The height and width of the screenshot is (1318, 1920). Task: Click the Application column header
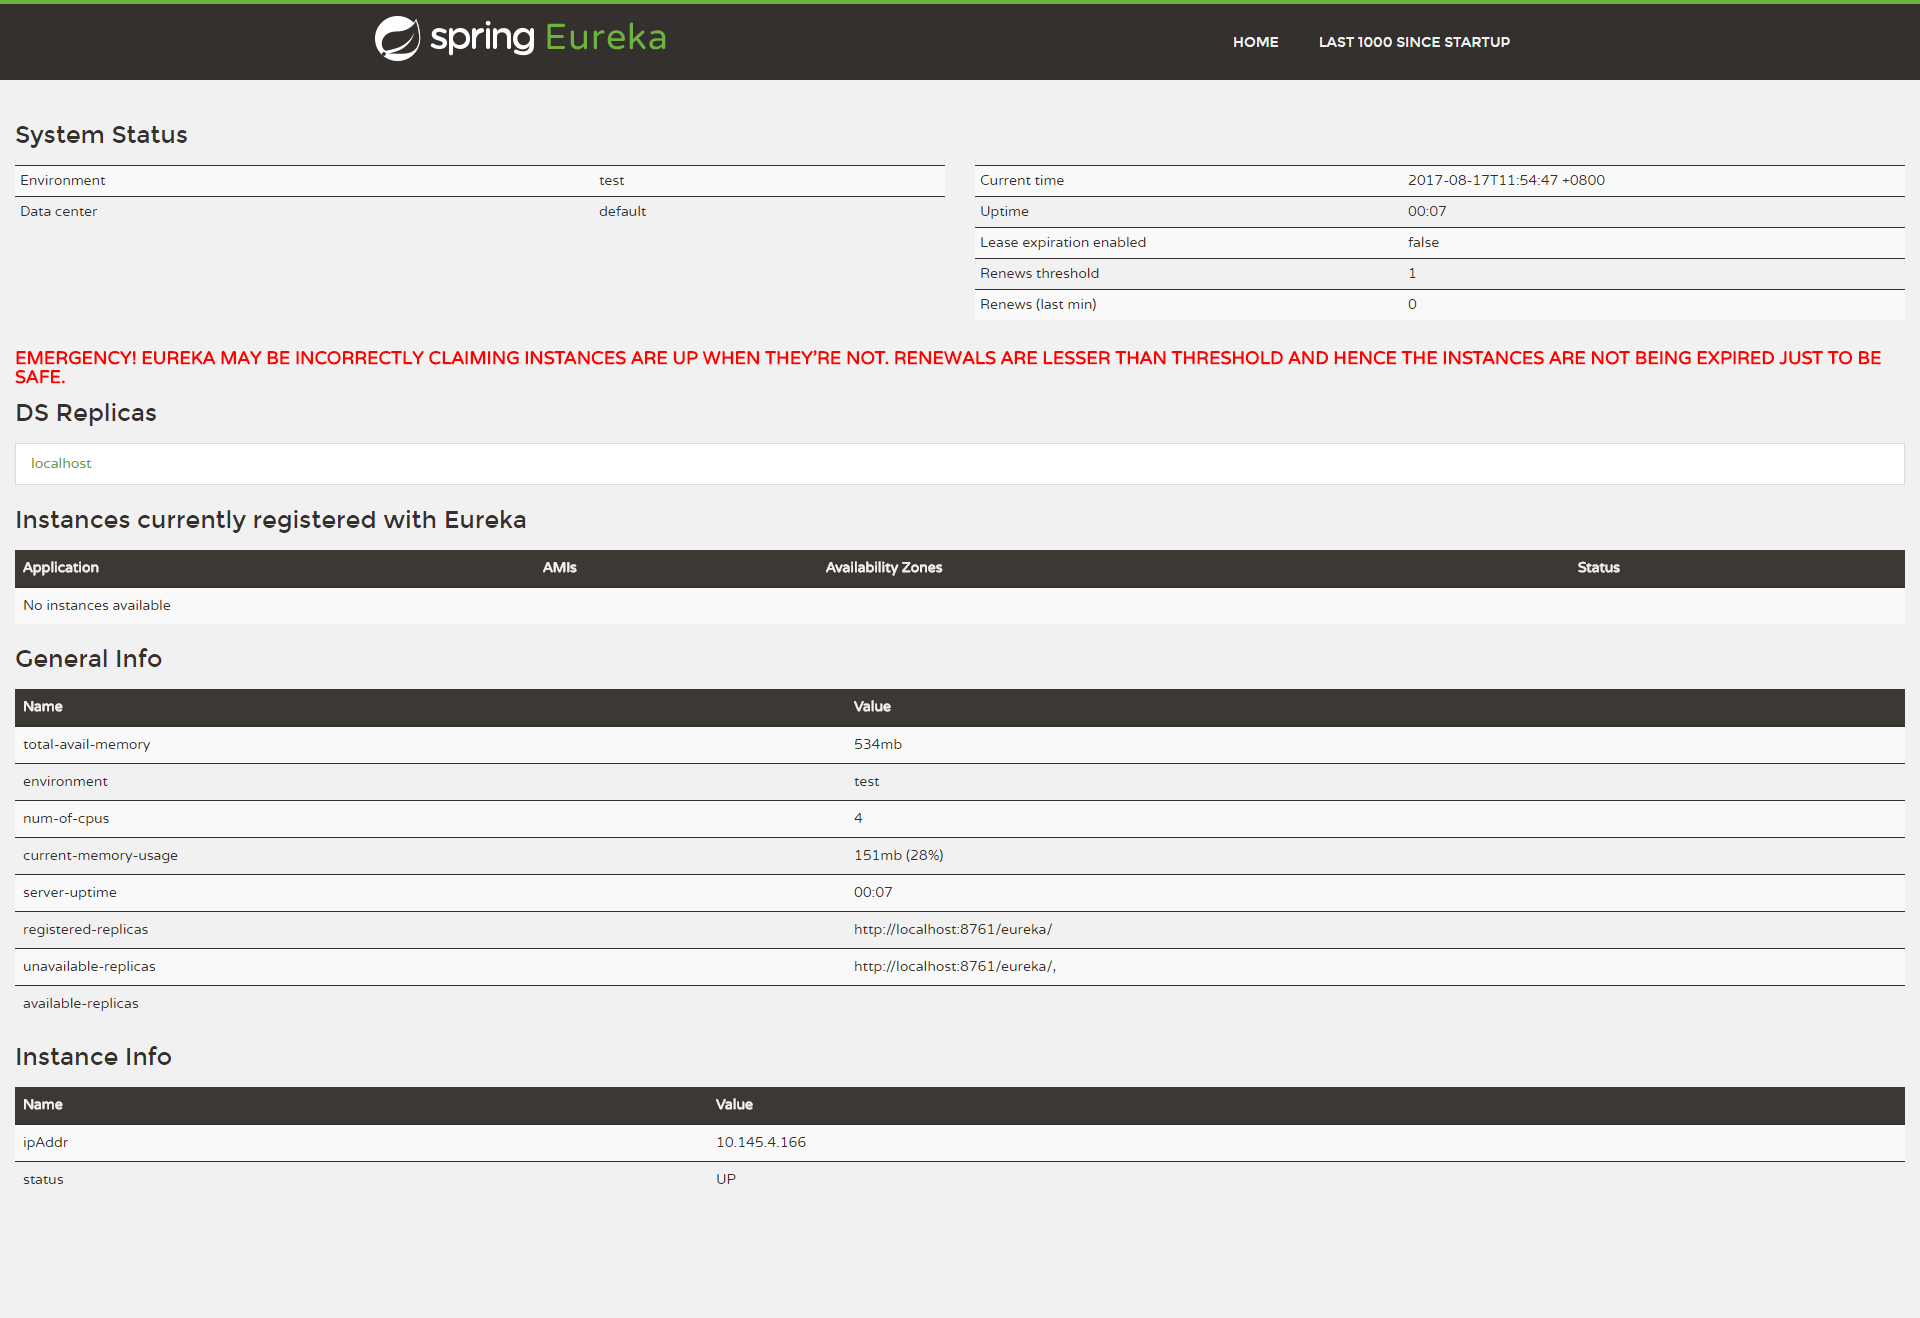coord(61,567)
